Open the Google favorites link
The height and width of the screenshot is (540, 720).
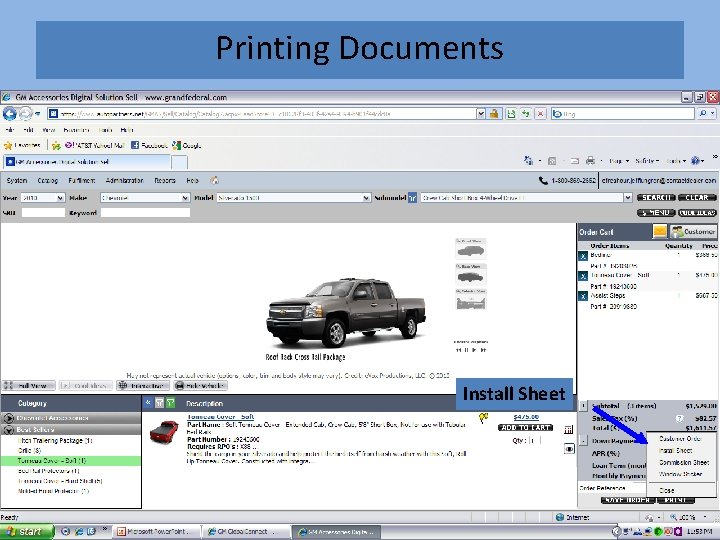187,146
